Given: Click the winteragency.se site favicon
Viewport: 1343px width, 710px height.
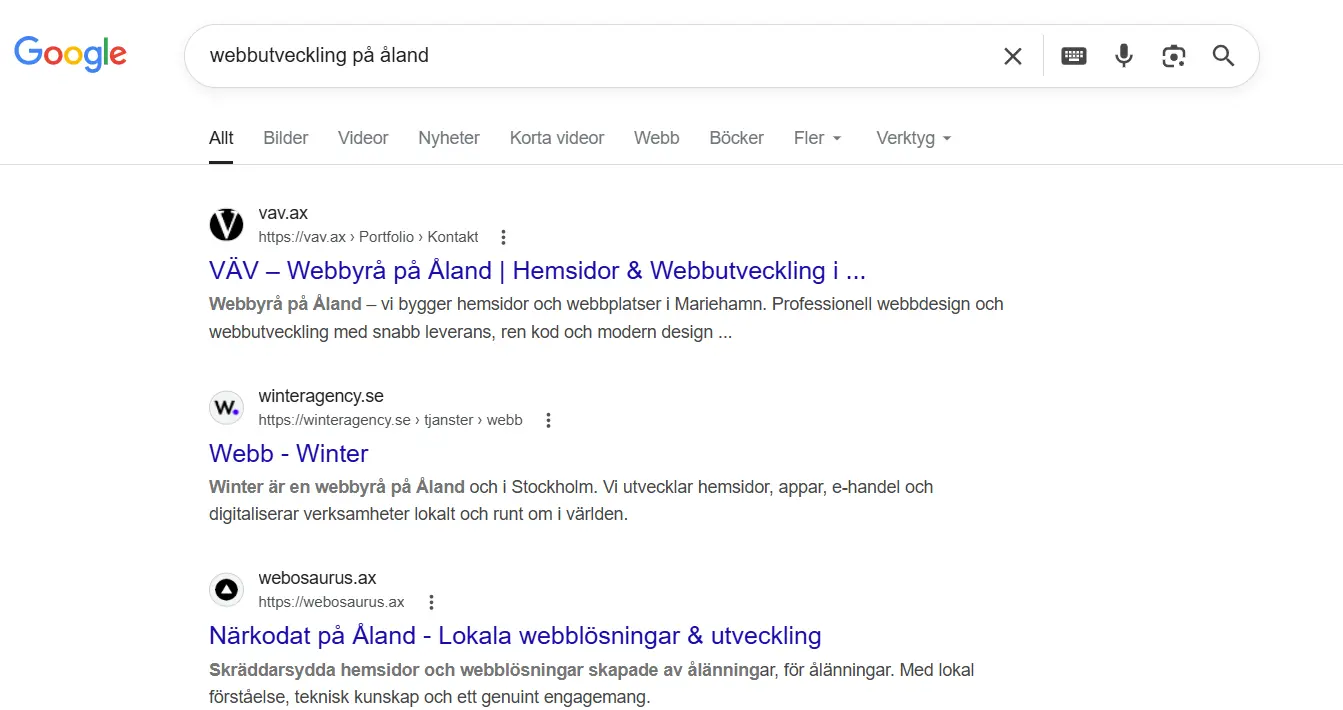Looking at the screenshot, I should coord(226,407).
